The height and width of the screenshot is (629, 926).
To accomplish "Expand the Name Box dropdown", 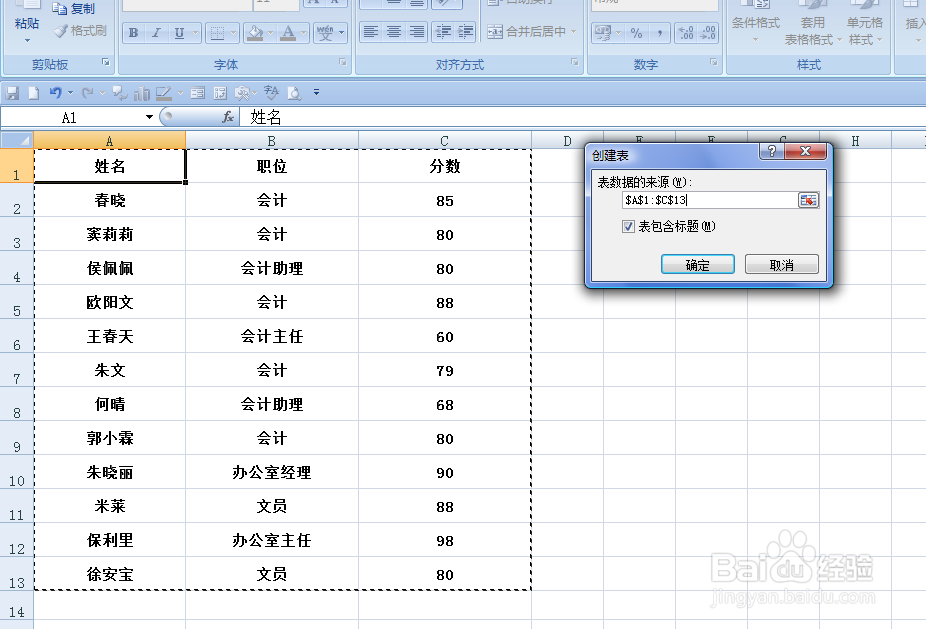I will coord(149,117).
